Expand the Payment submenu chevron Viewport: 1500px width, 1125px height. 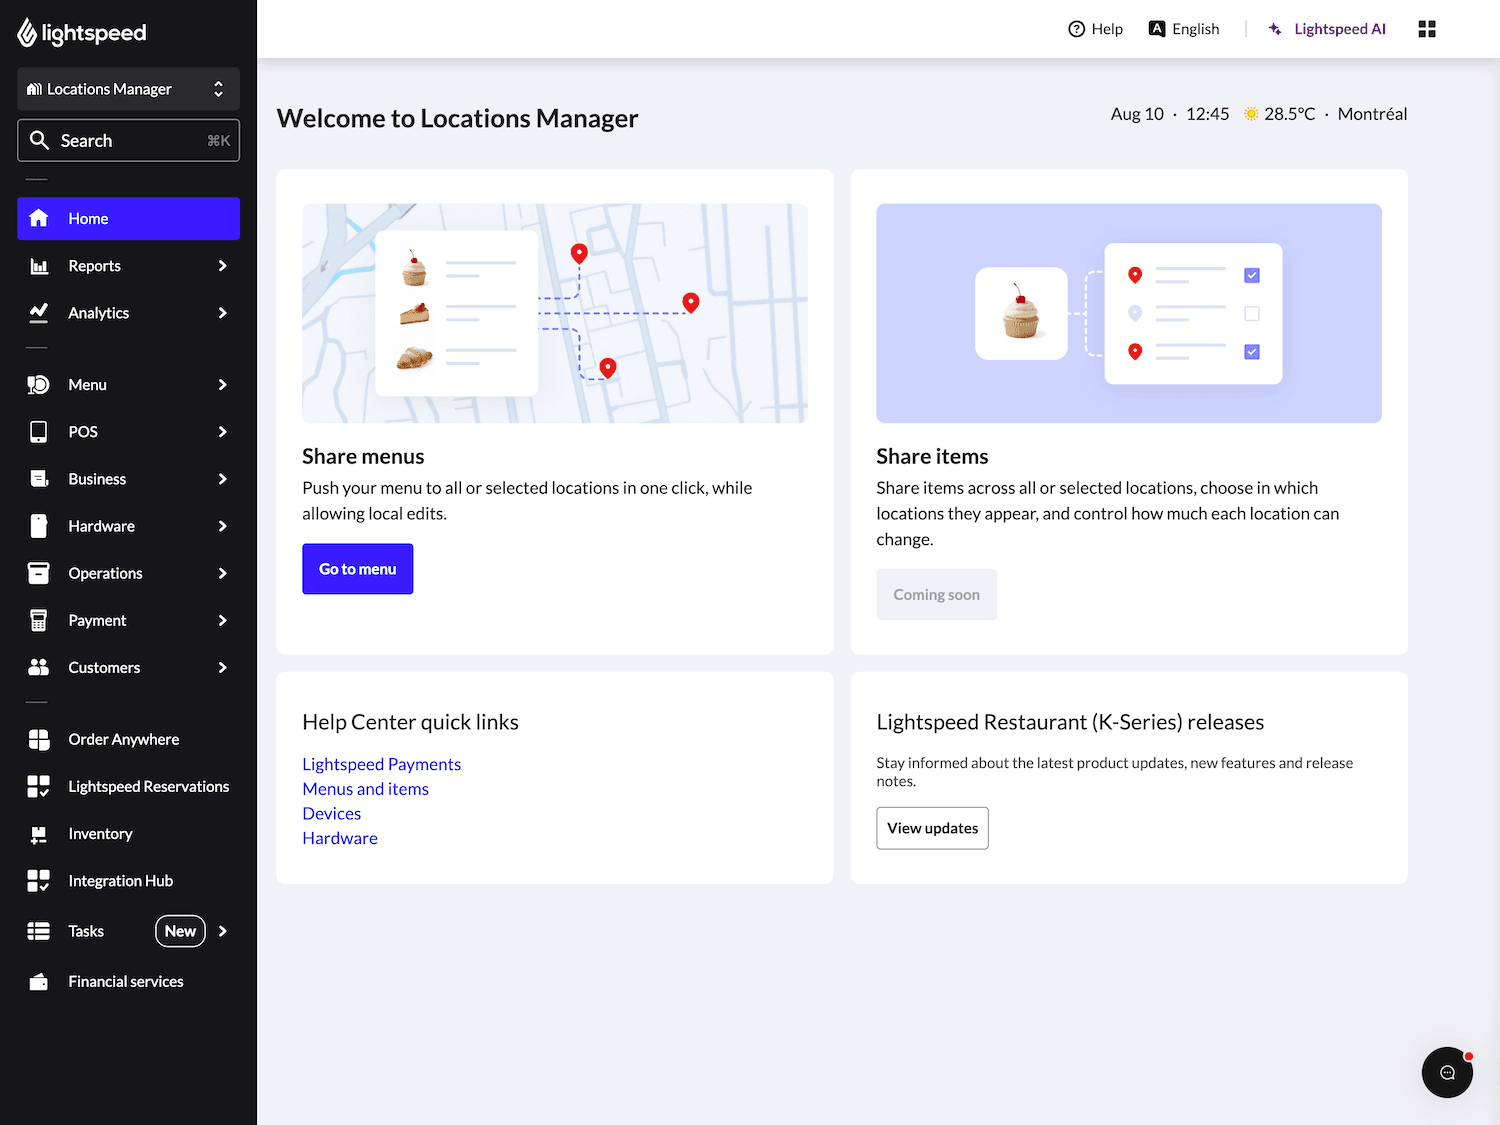pos(222,620)
